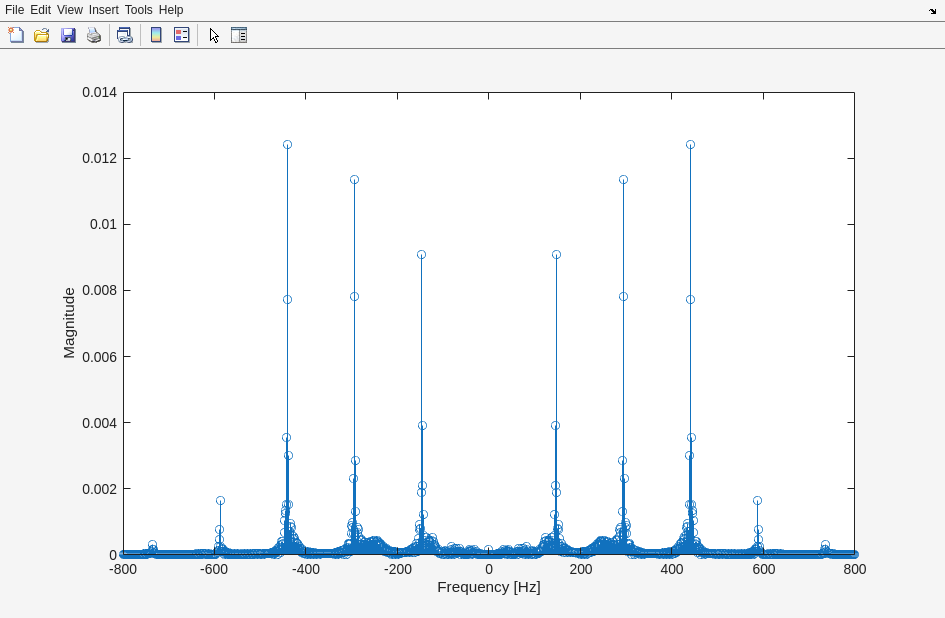This screenshot has width=945, height=618.
Task: Open a file with the folder icon
Action: point(42,35)
